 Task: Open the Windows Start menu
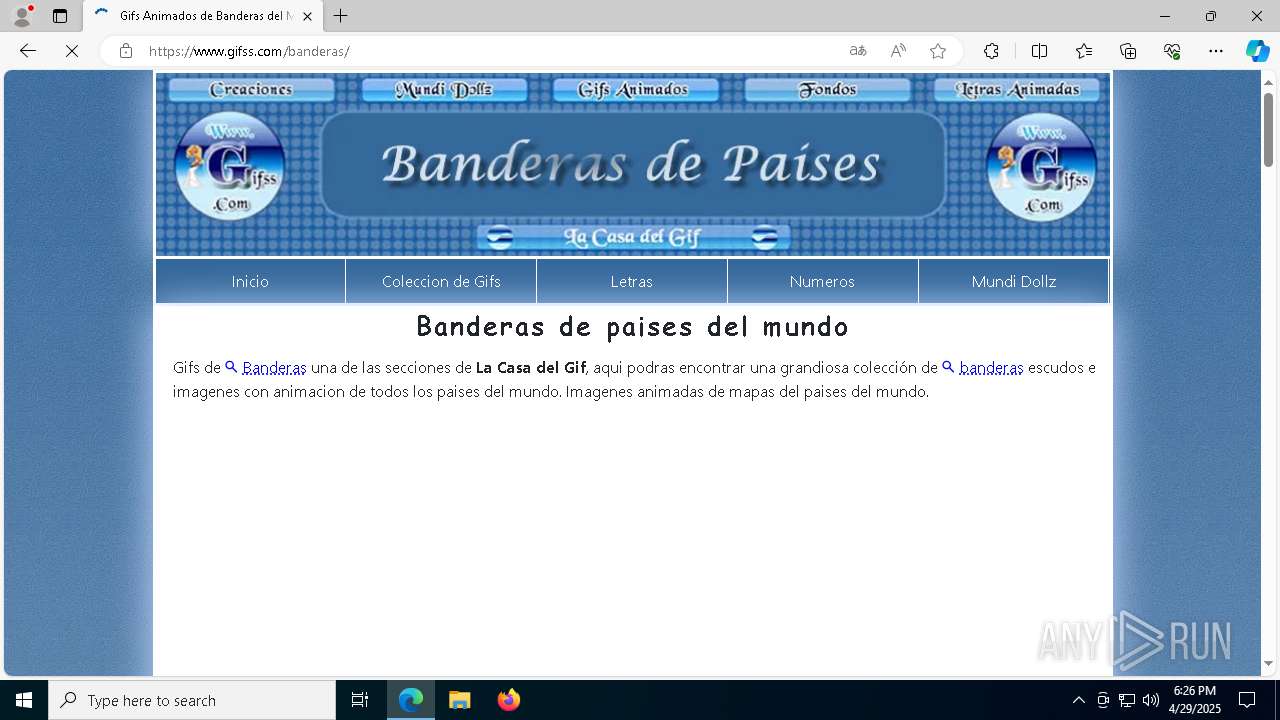click(24, 700)
